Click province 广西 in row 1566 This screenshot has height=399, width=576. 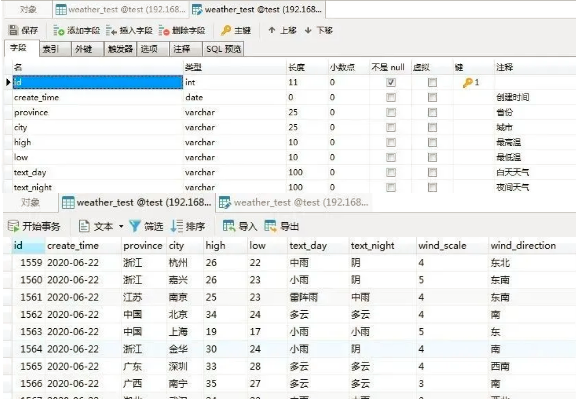133,384
